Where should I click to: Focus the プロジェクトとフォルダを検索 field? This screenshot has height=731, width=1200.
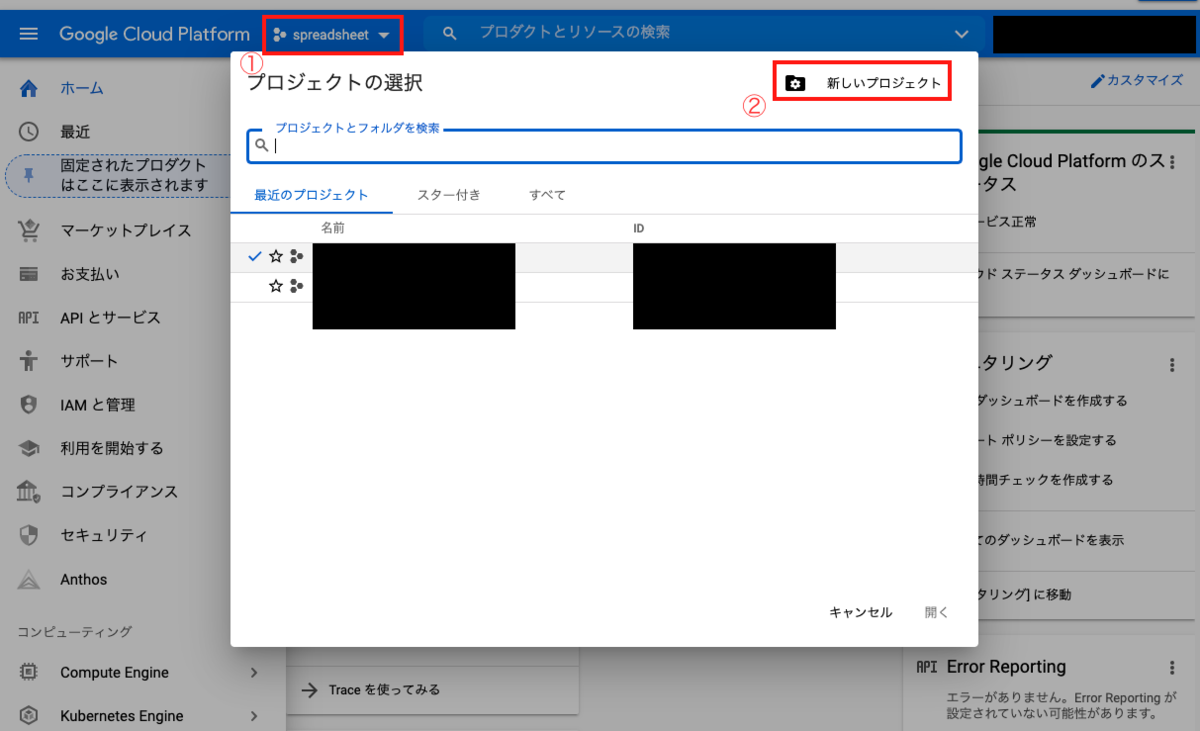(604, 145)
